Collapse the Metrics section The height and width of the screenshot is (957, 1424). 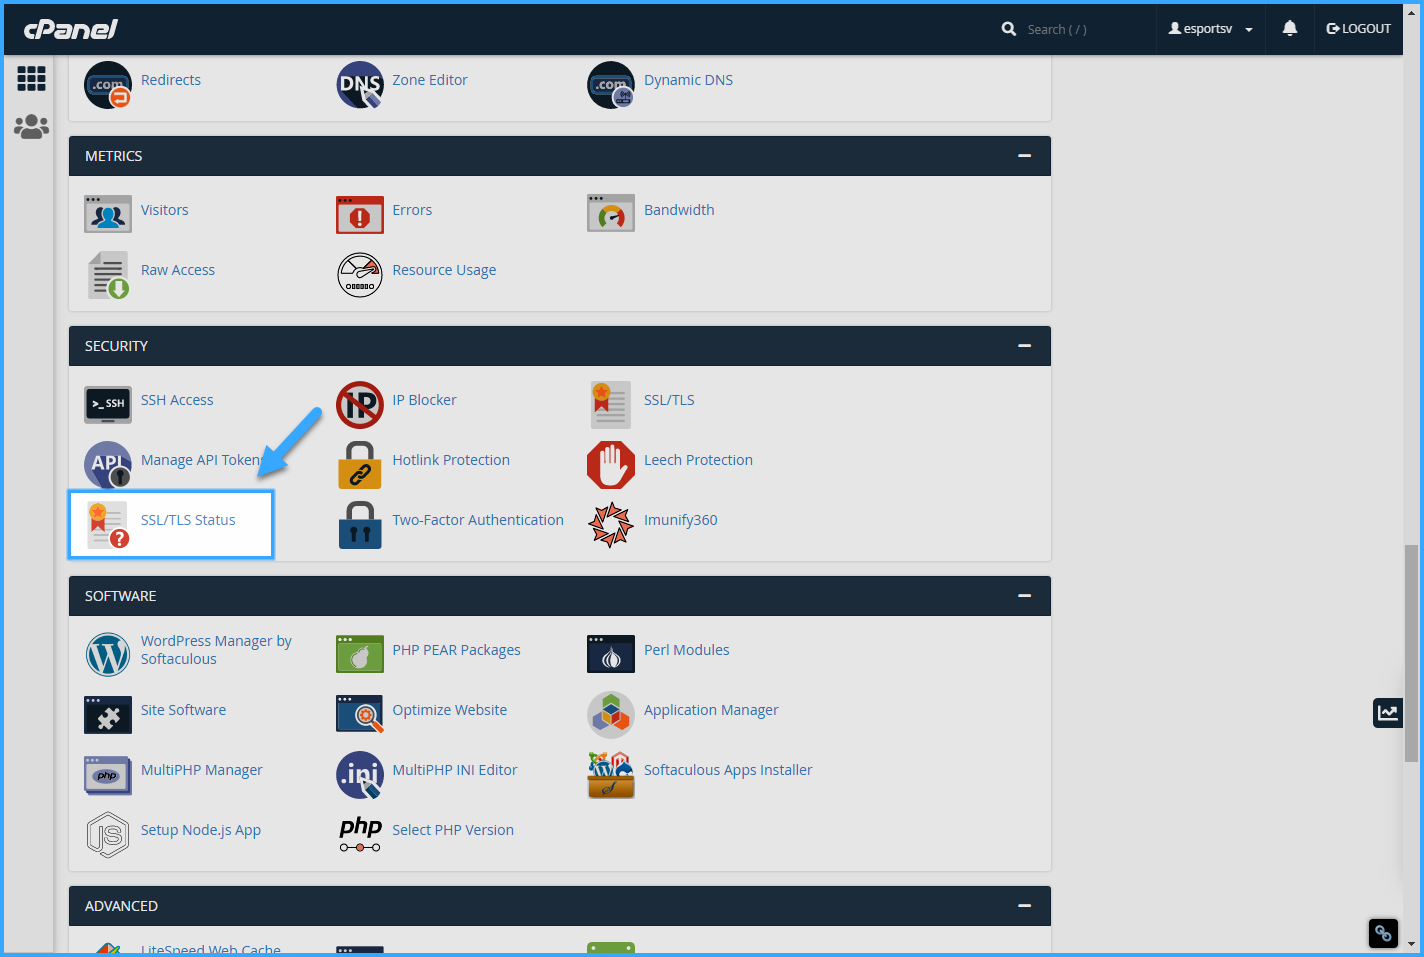tap(1024, 156)
